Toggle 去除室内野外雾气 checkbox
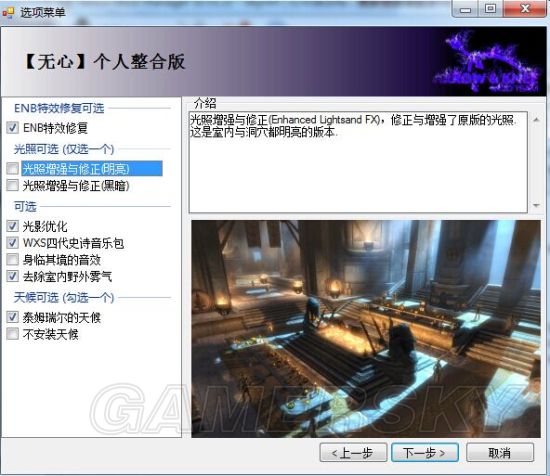Screen dimensions: 550x476 tap(13, 276)
